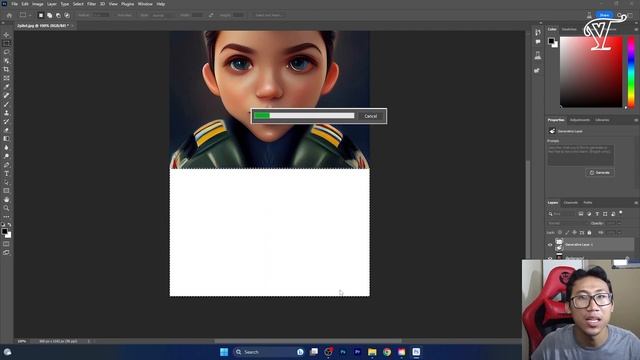This screenshot has width=640, height=360.
Task: Click the Generate button in Properties
Action: (x=600, y=173)
